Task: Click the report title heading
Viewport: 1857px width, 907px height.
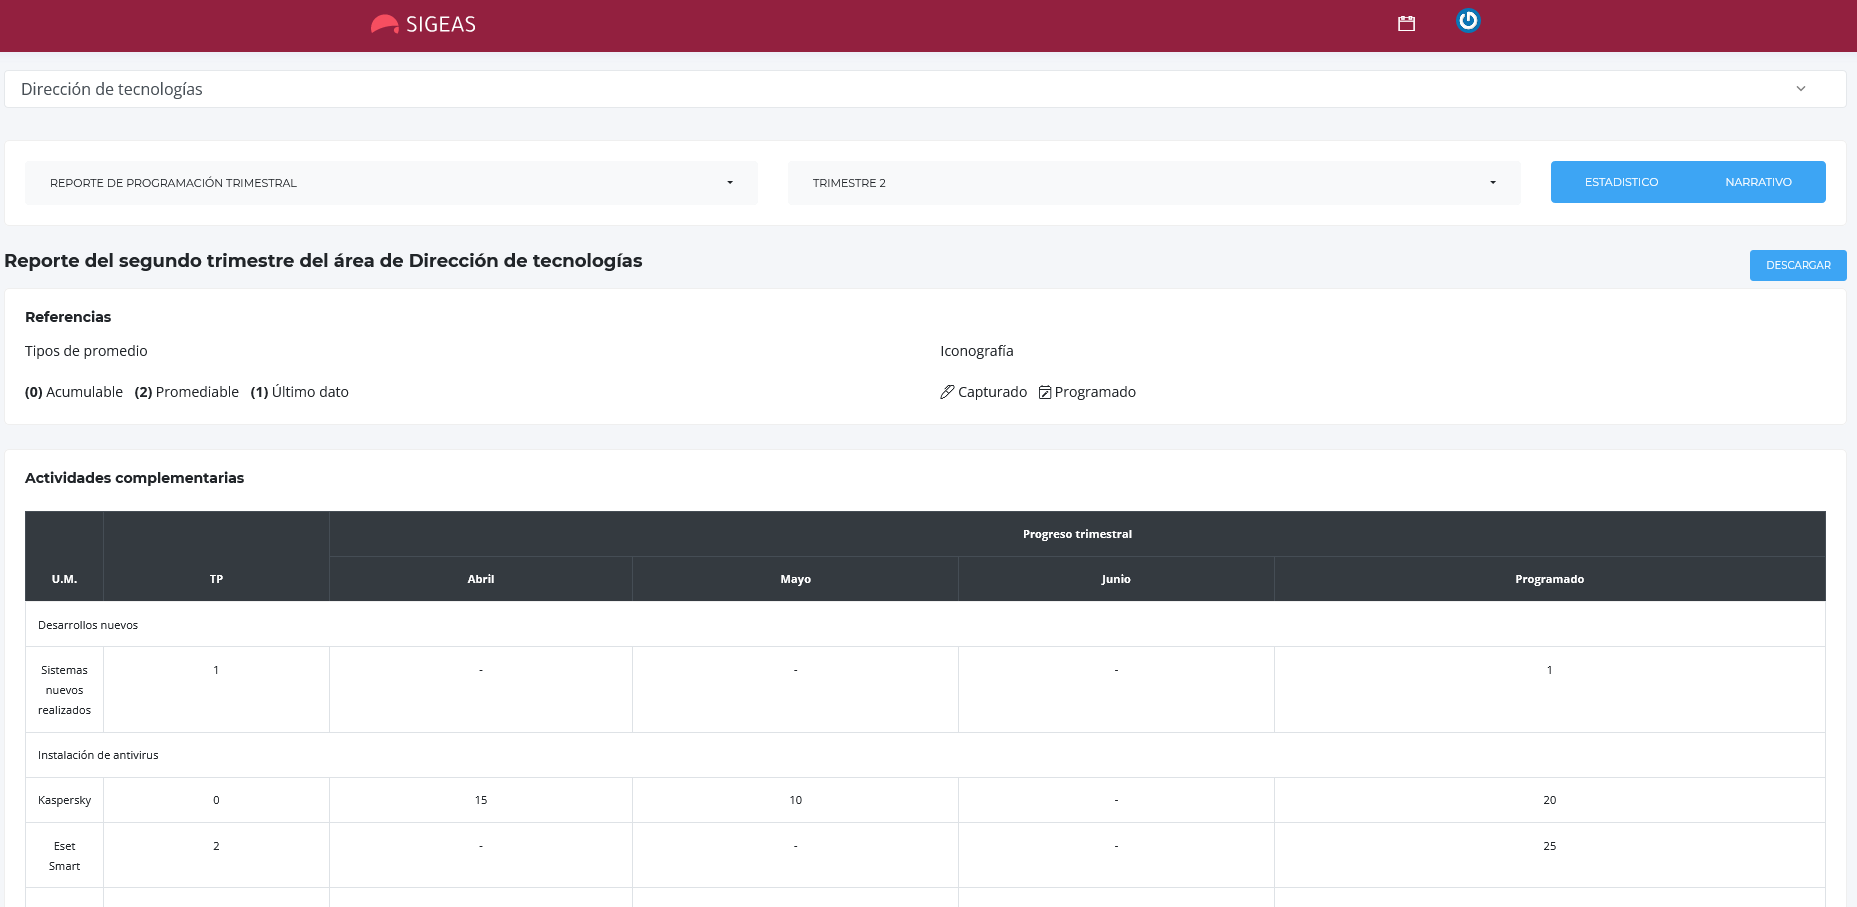Action: pyautogui.click(x=324, y=261)
